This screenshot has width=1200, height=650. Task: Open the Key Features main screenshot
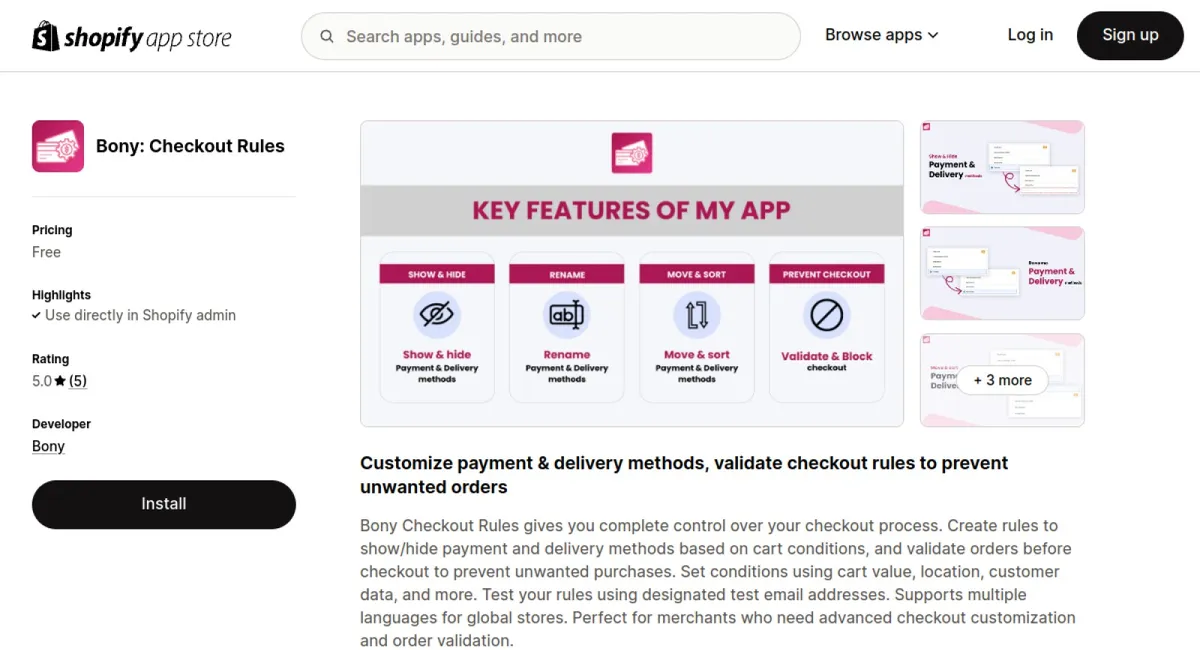coord(632,274)
